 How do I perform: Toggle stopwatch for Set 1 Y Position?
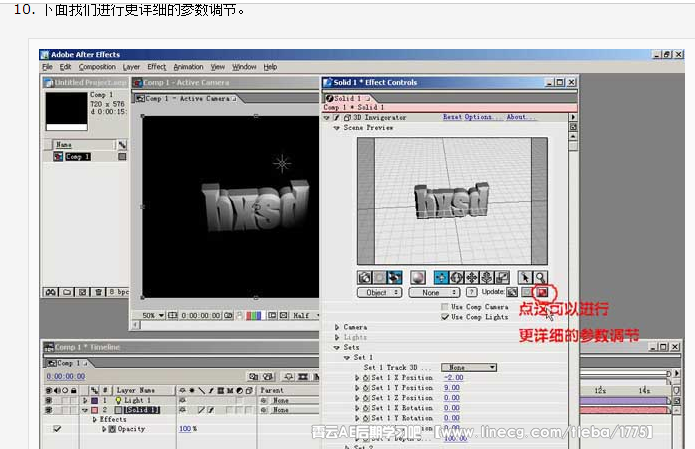pyautogui.click(x=366, y=388)
